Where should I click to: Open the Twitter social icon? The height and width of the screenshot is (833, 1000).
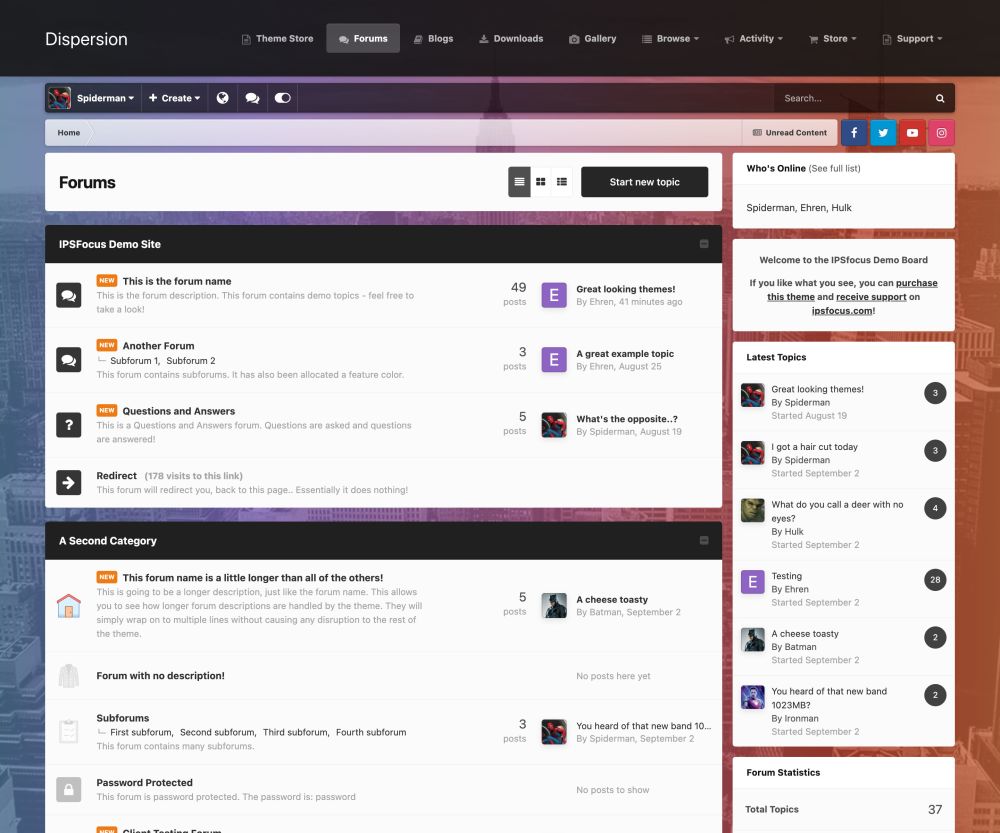click(x=883, y=133)
